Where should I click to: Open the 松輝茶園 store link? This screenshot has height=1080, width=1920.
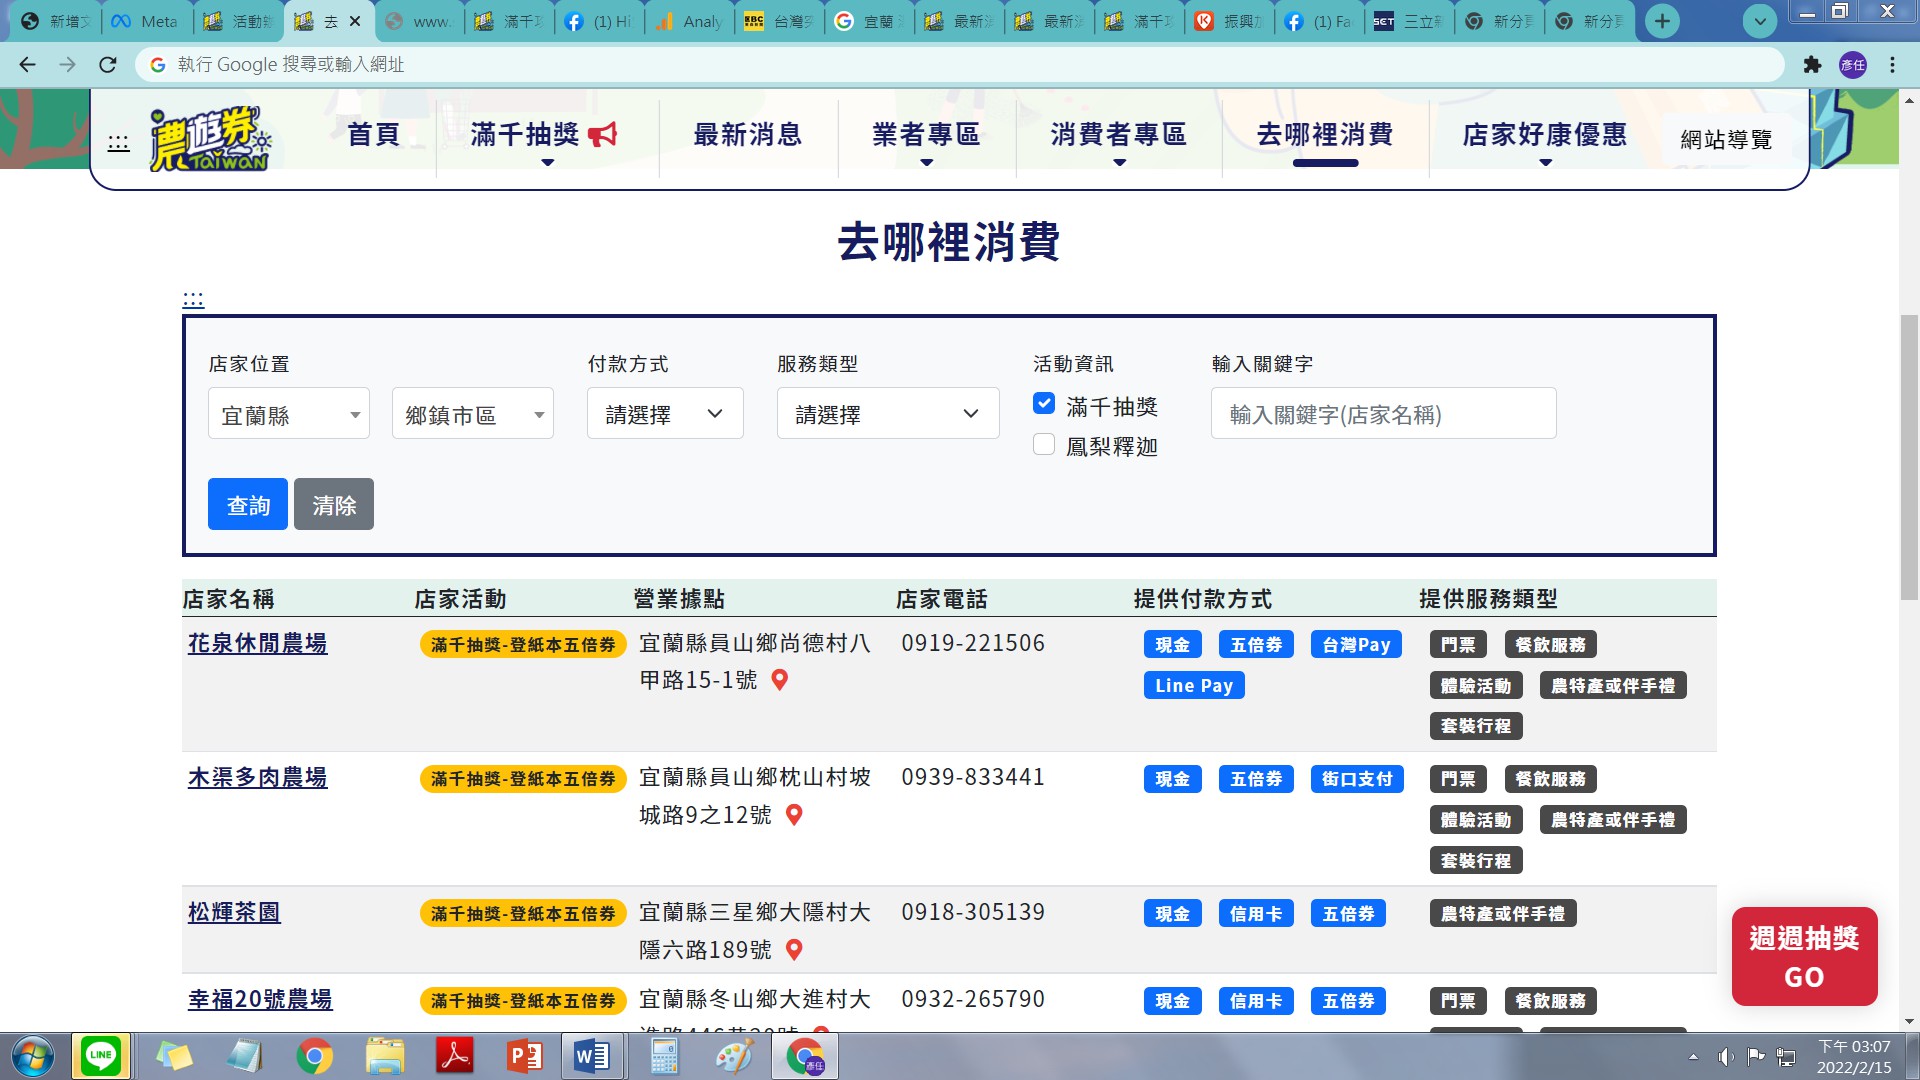tap(234, 913)
